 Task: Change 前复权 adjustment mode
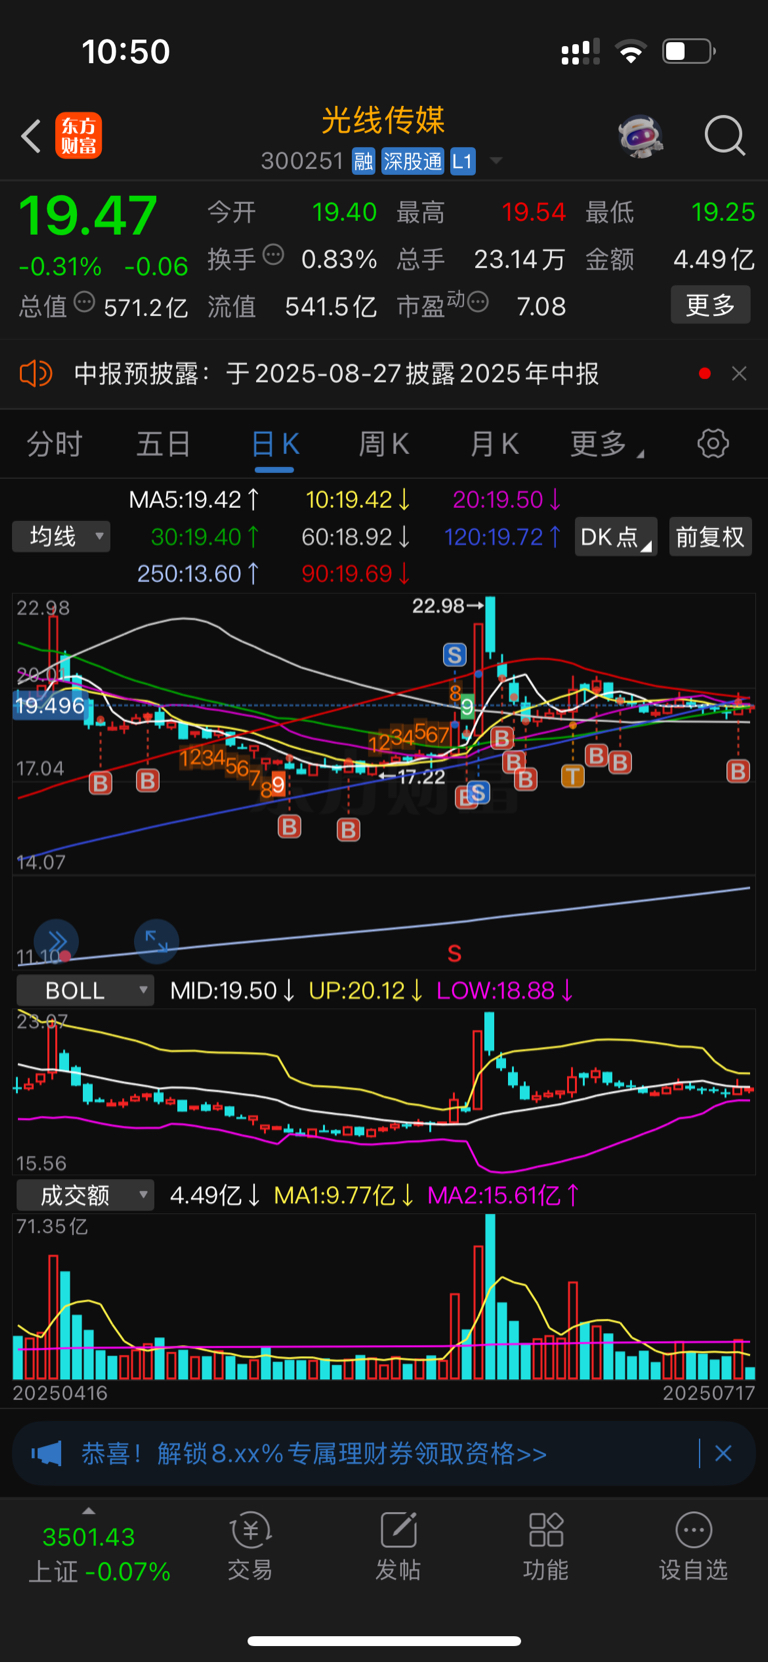click(709, 537)
